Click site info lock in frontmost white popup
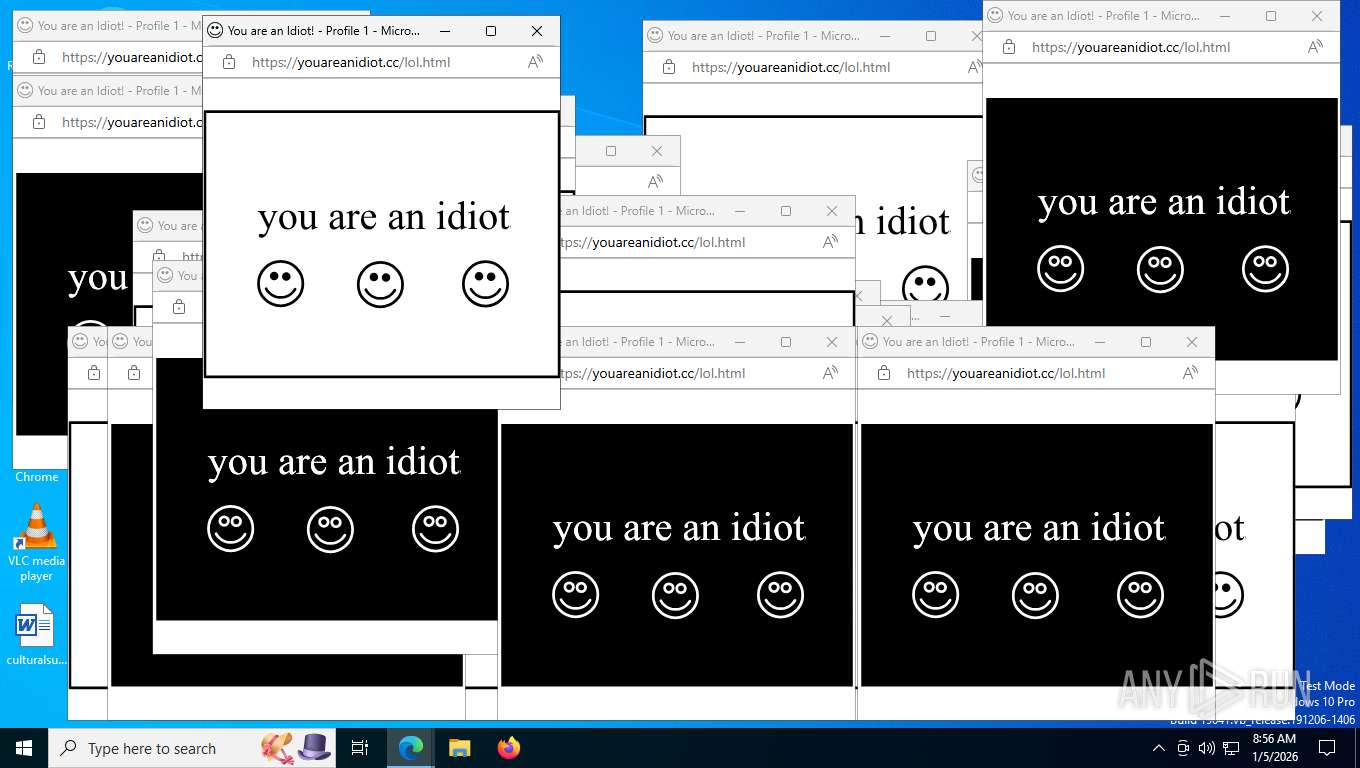The height and width of the screenshot is (768, 1360). tap(229, 62)
